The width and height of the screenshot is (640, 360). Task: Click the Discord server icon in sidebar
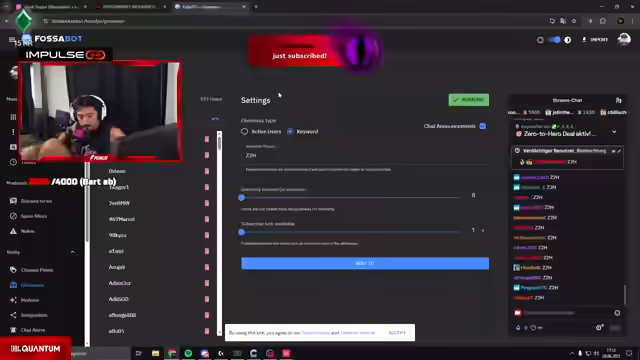tap(13, 201)
